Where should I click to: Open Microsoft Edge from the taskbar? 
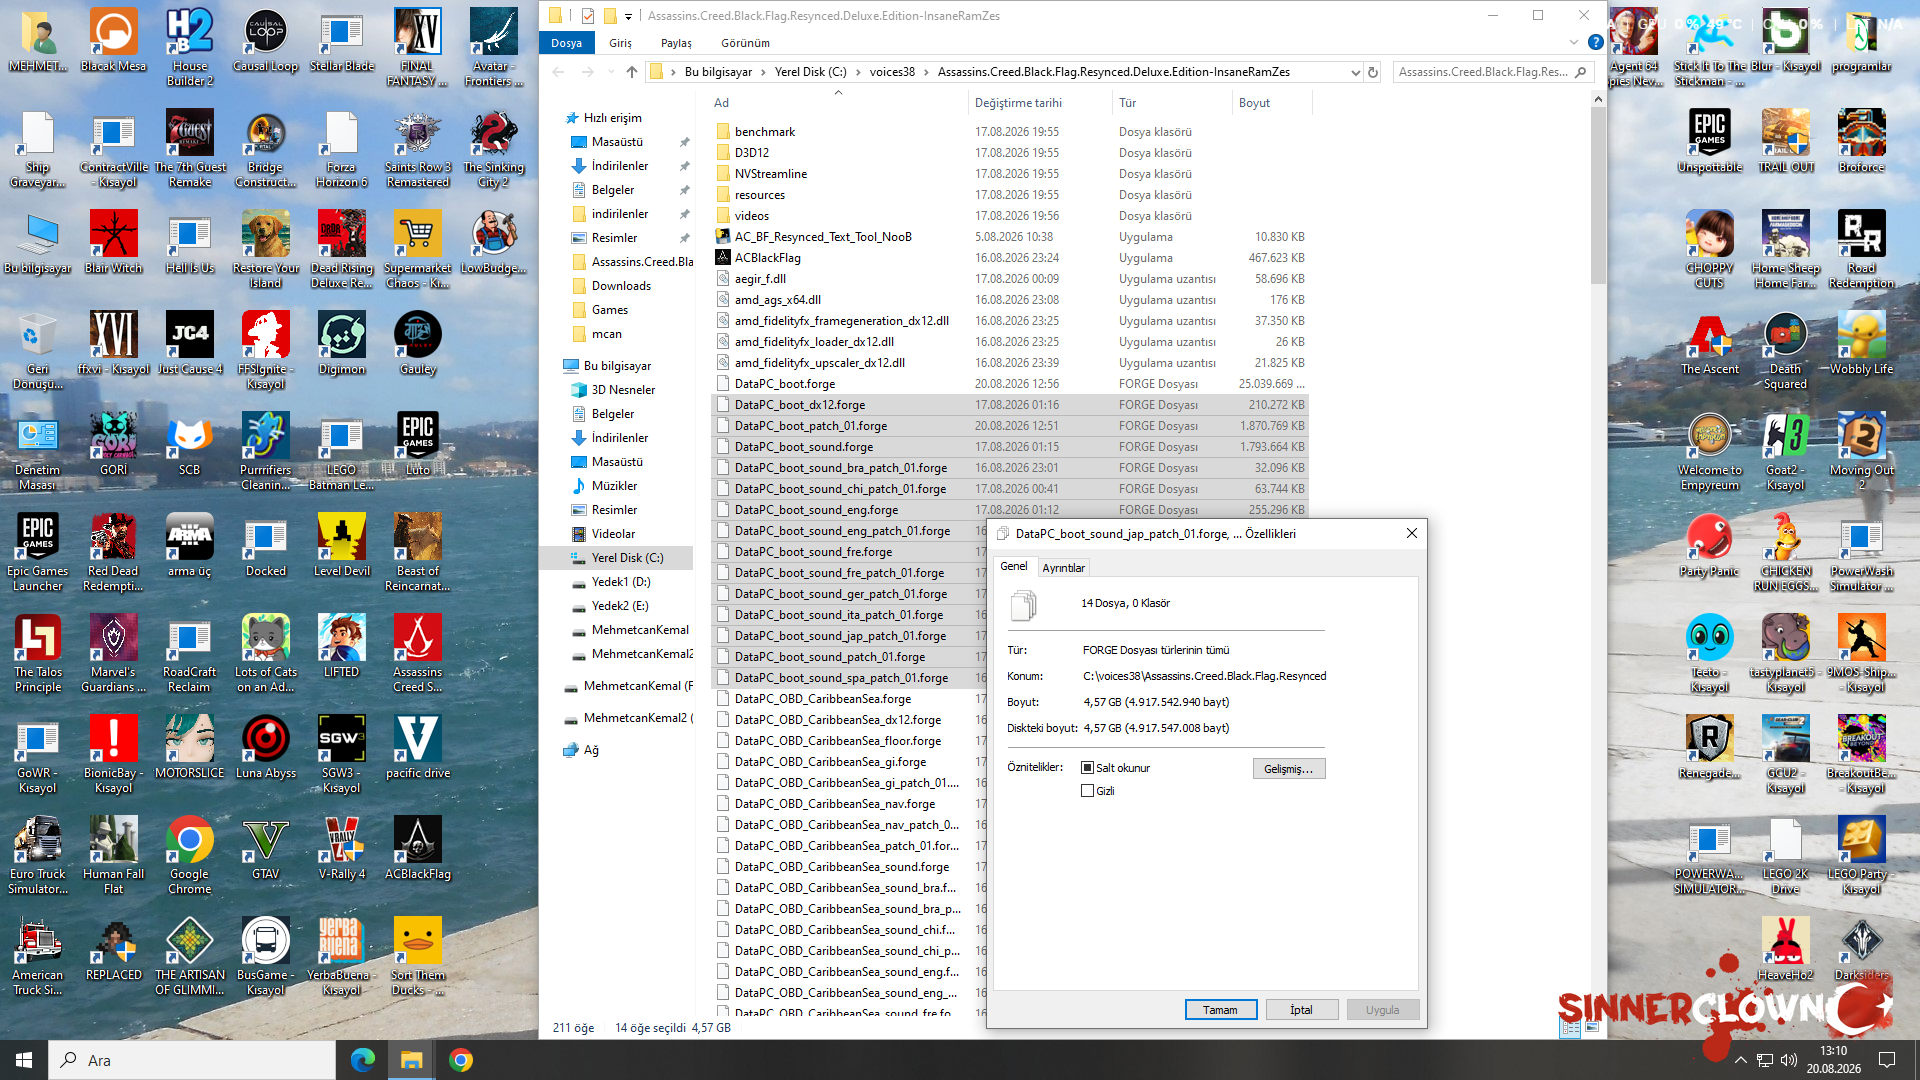point(362,1060)
